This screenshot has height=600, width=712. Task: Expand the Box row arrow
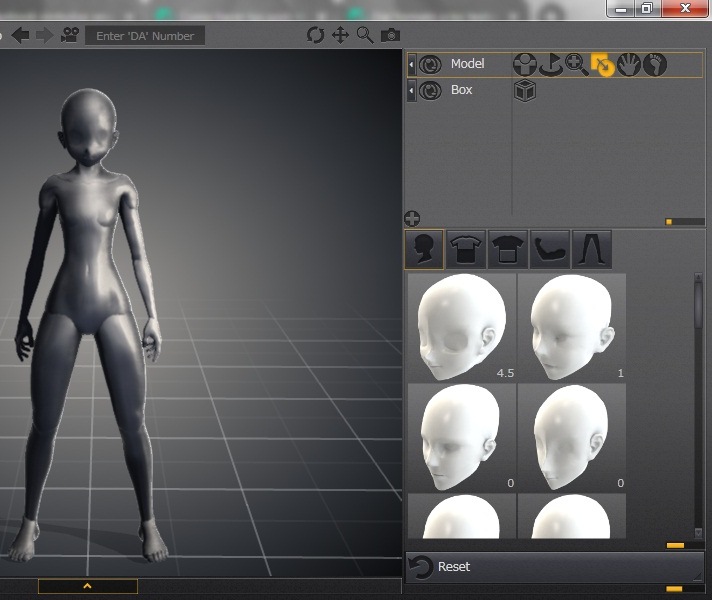(x=411, y=91)
